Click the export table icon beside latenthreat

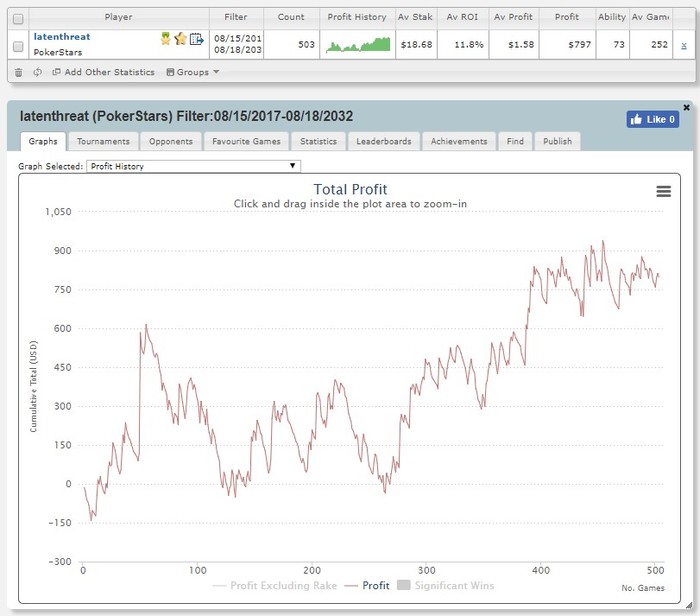196,39
